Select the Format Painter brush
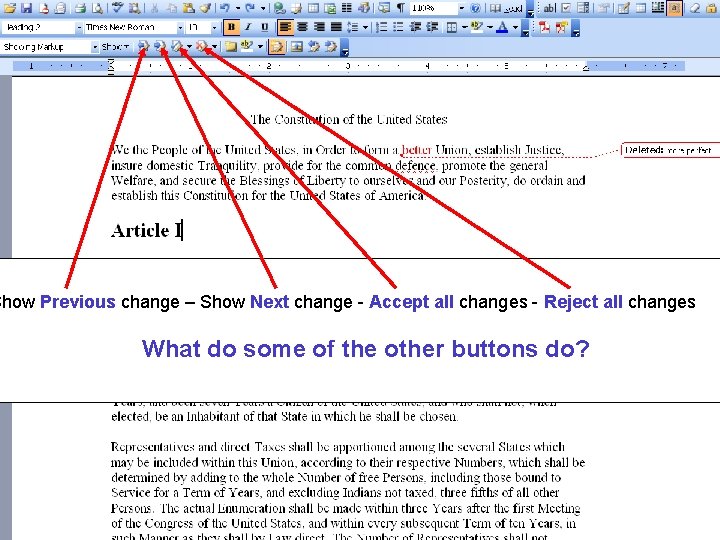Viewport: 720px width, 540px height. 205,8
